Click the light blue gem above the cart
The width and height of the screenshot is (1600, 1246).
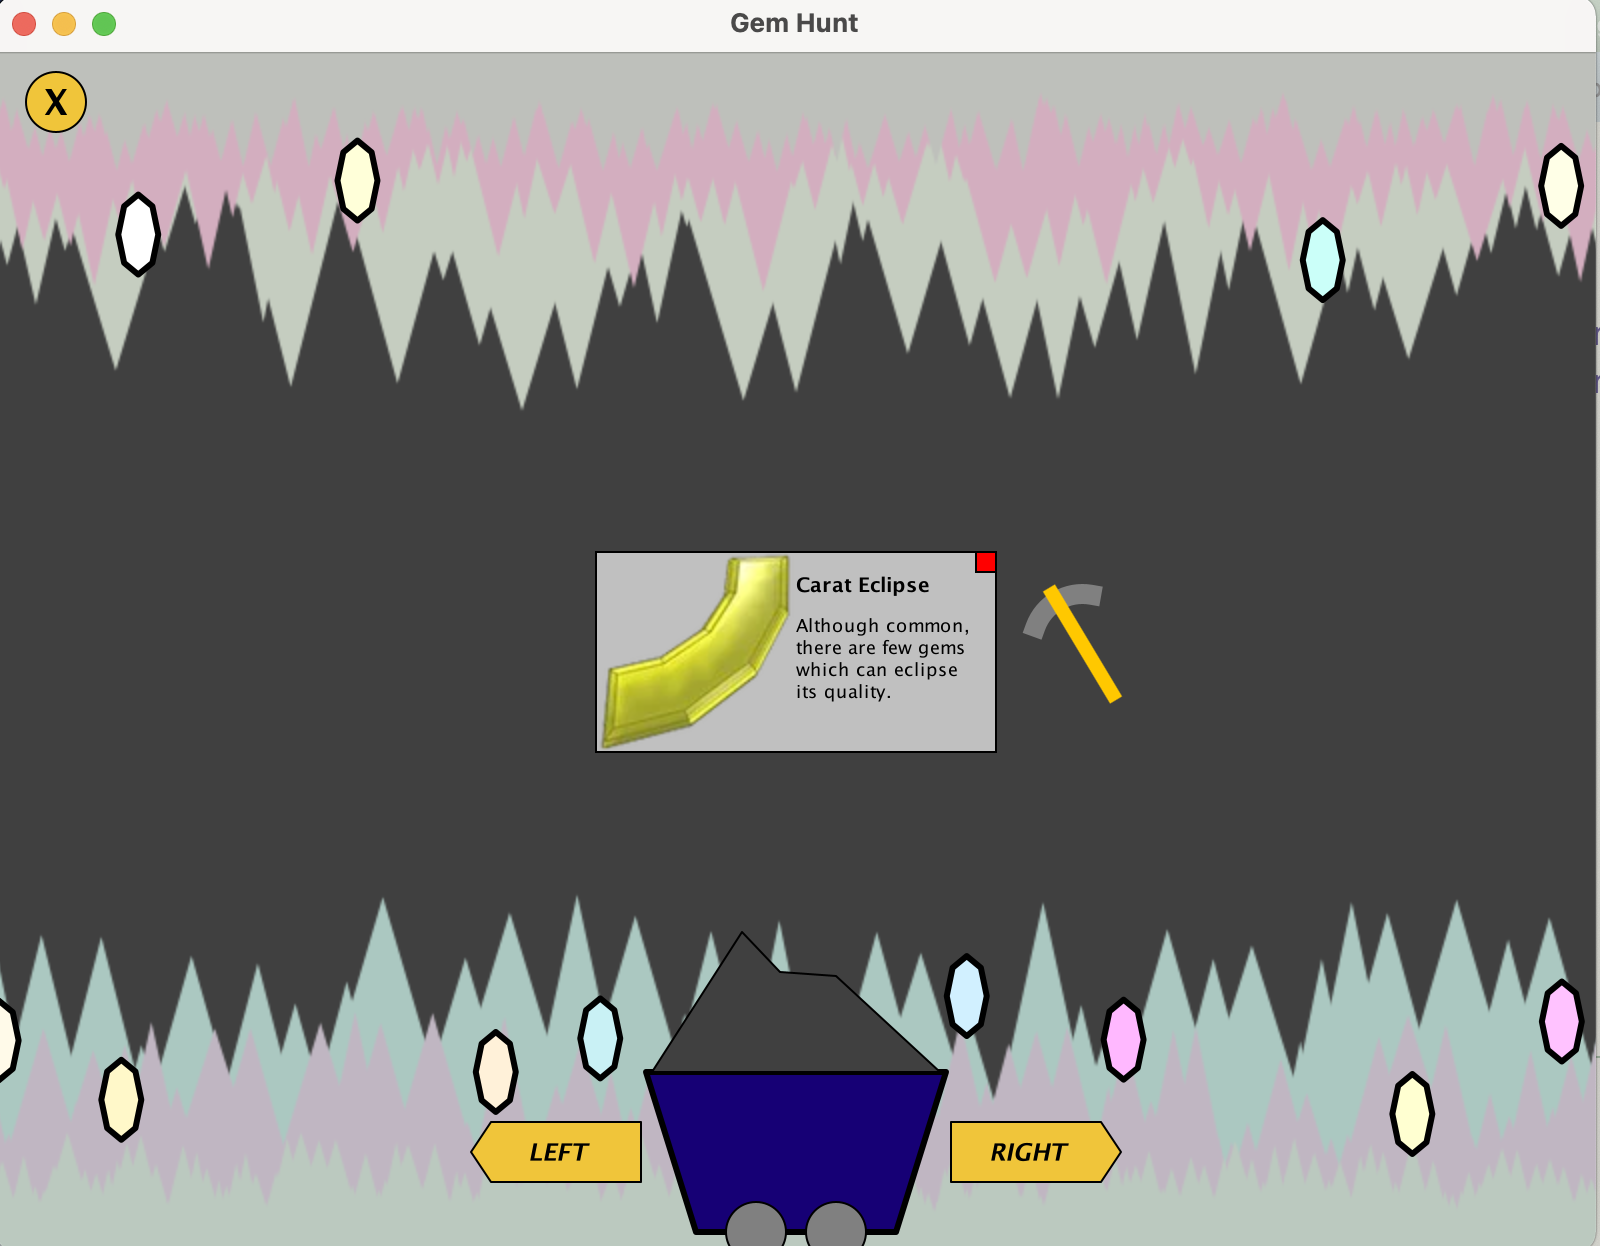coord(965,997)
